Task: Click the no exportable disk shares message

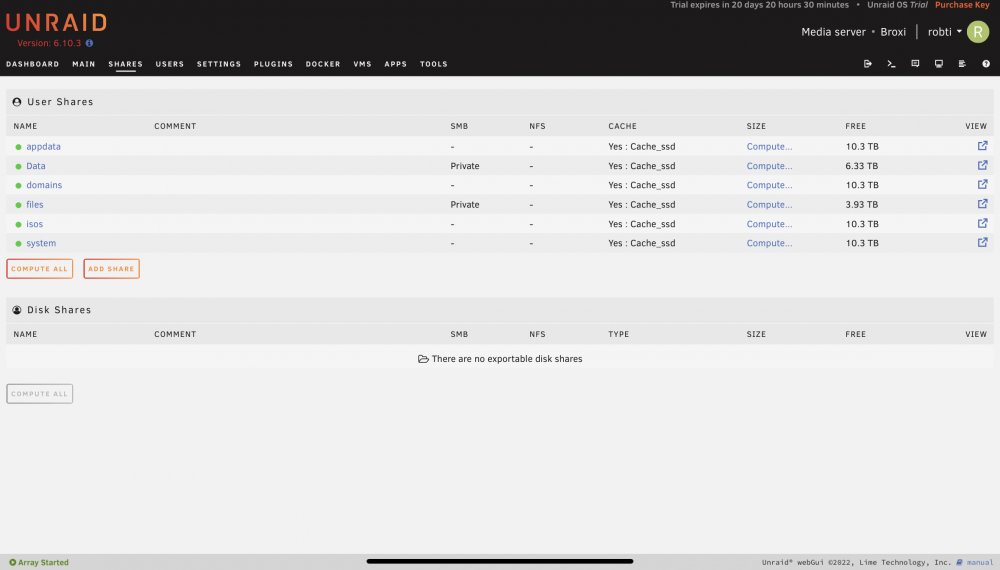Action: click(x=500, y=359)
